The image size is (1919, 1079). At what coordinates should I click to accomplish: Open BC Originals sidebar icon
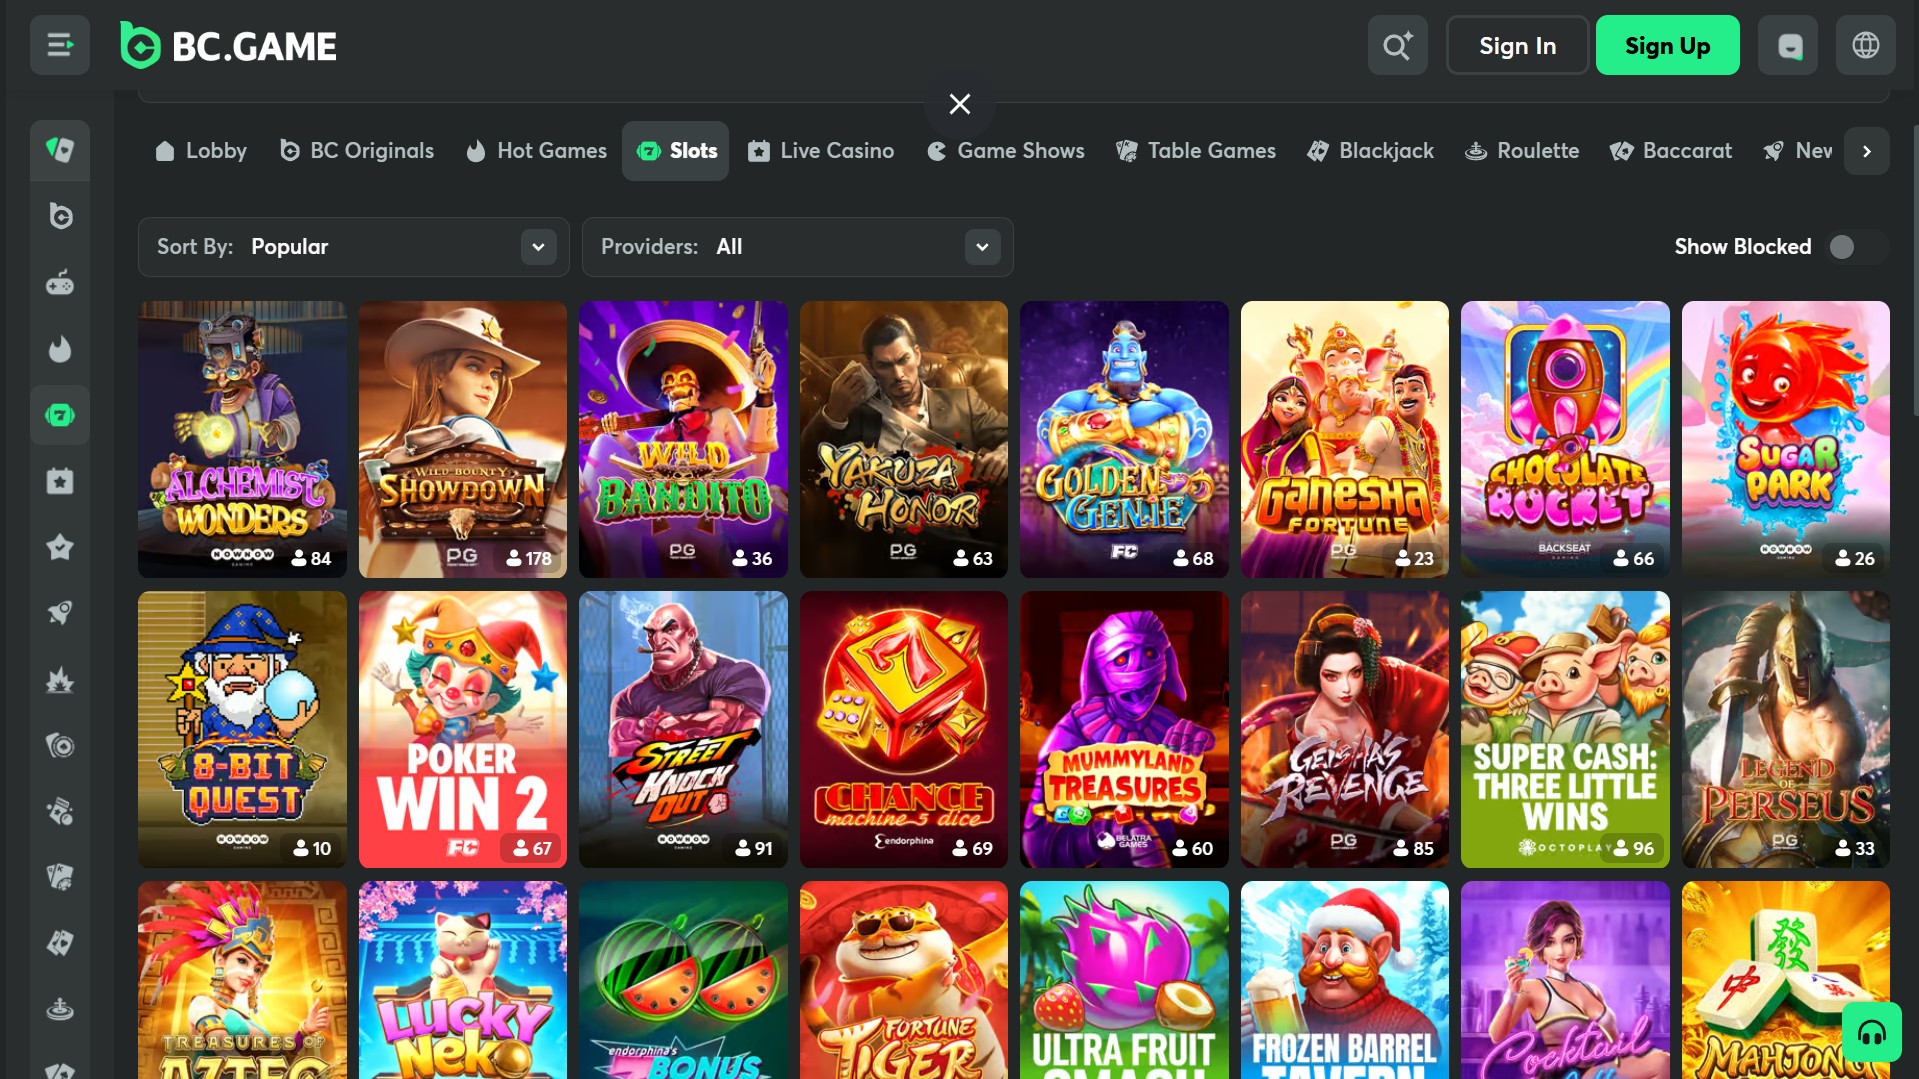[60, 216]
